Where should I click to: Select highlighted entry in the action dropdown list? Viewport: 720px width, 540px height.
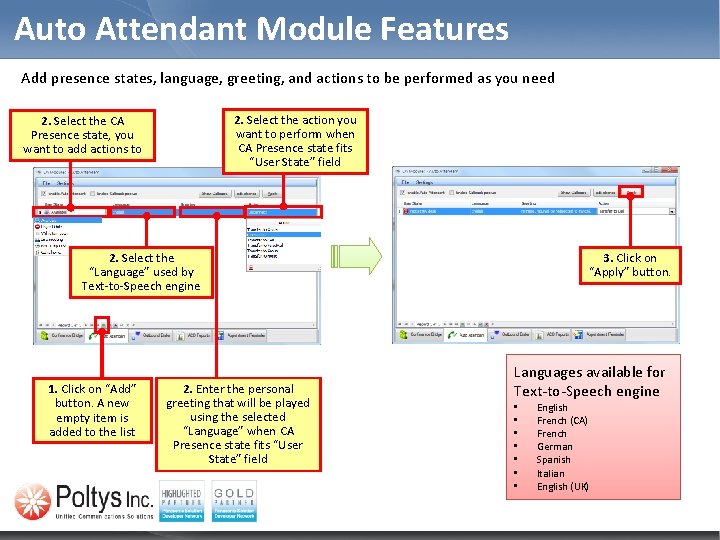[x=283, y=235]
